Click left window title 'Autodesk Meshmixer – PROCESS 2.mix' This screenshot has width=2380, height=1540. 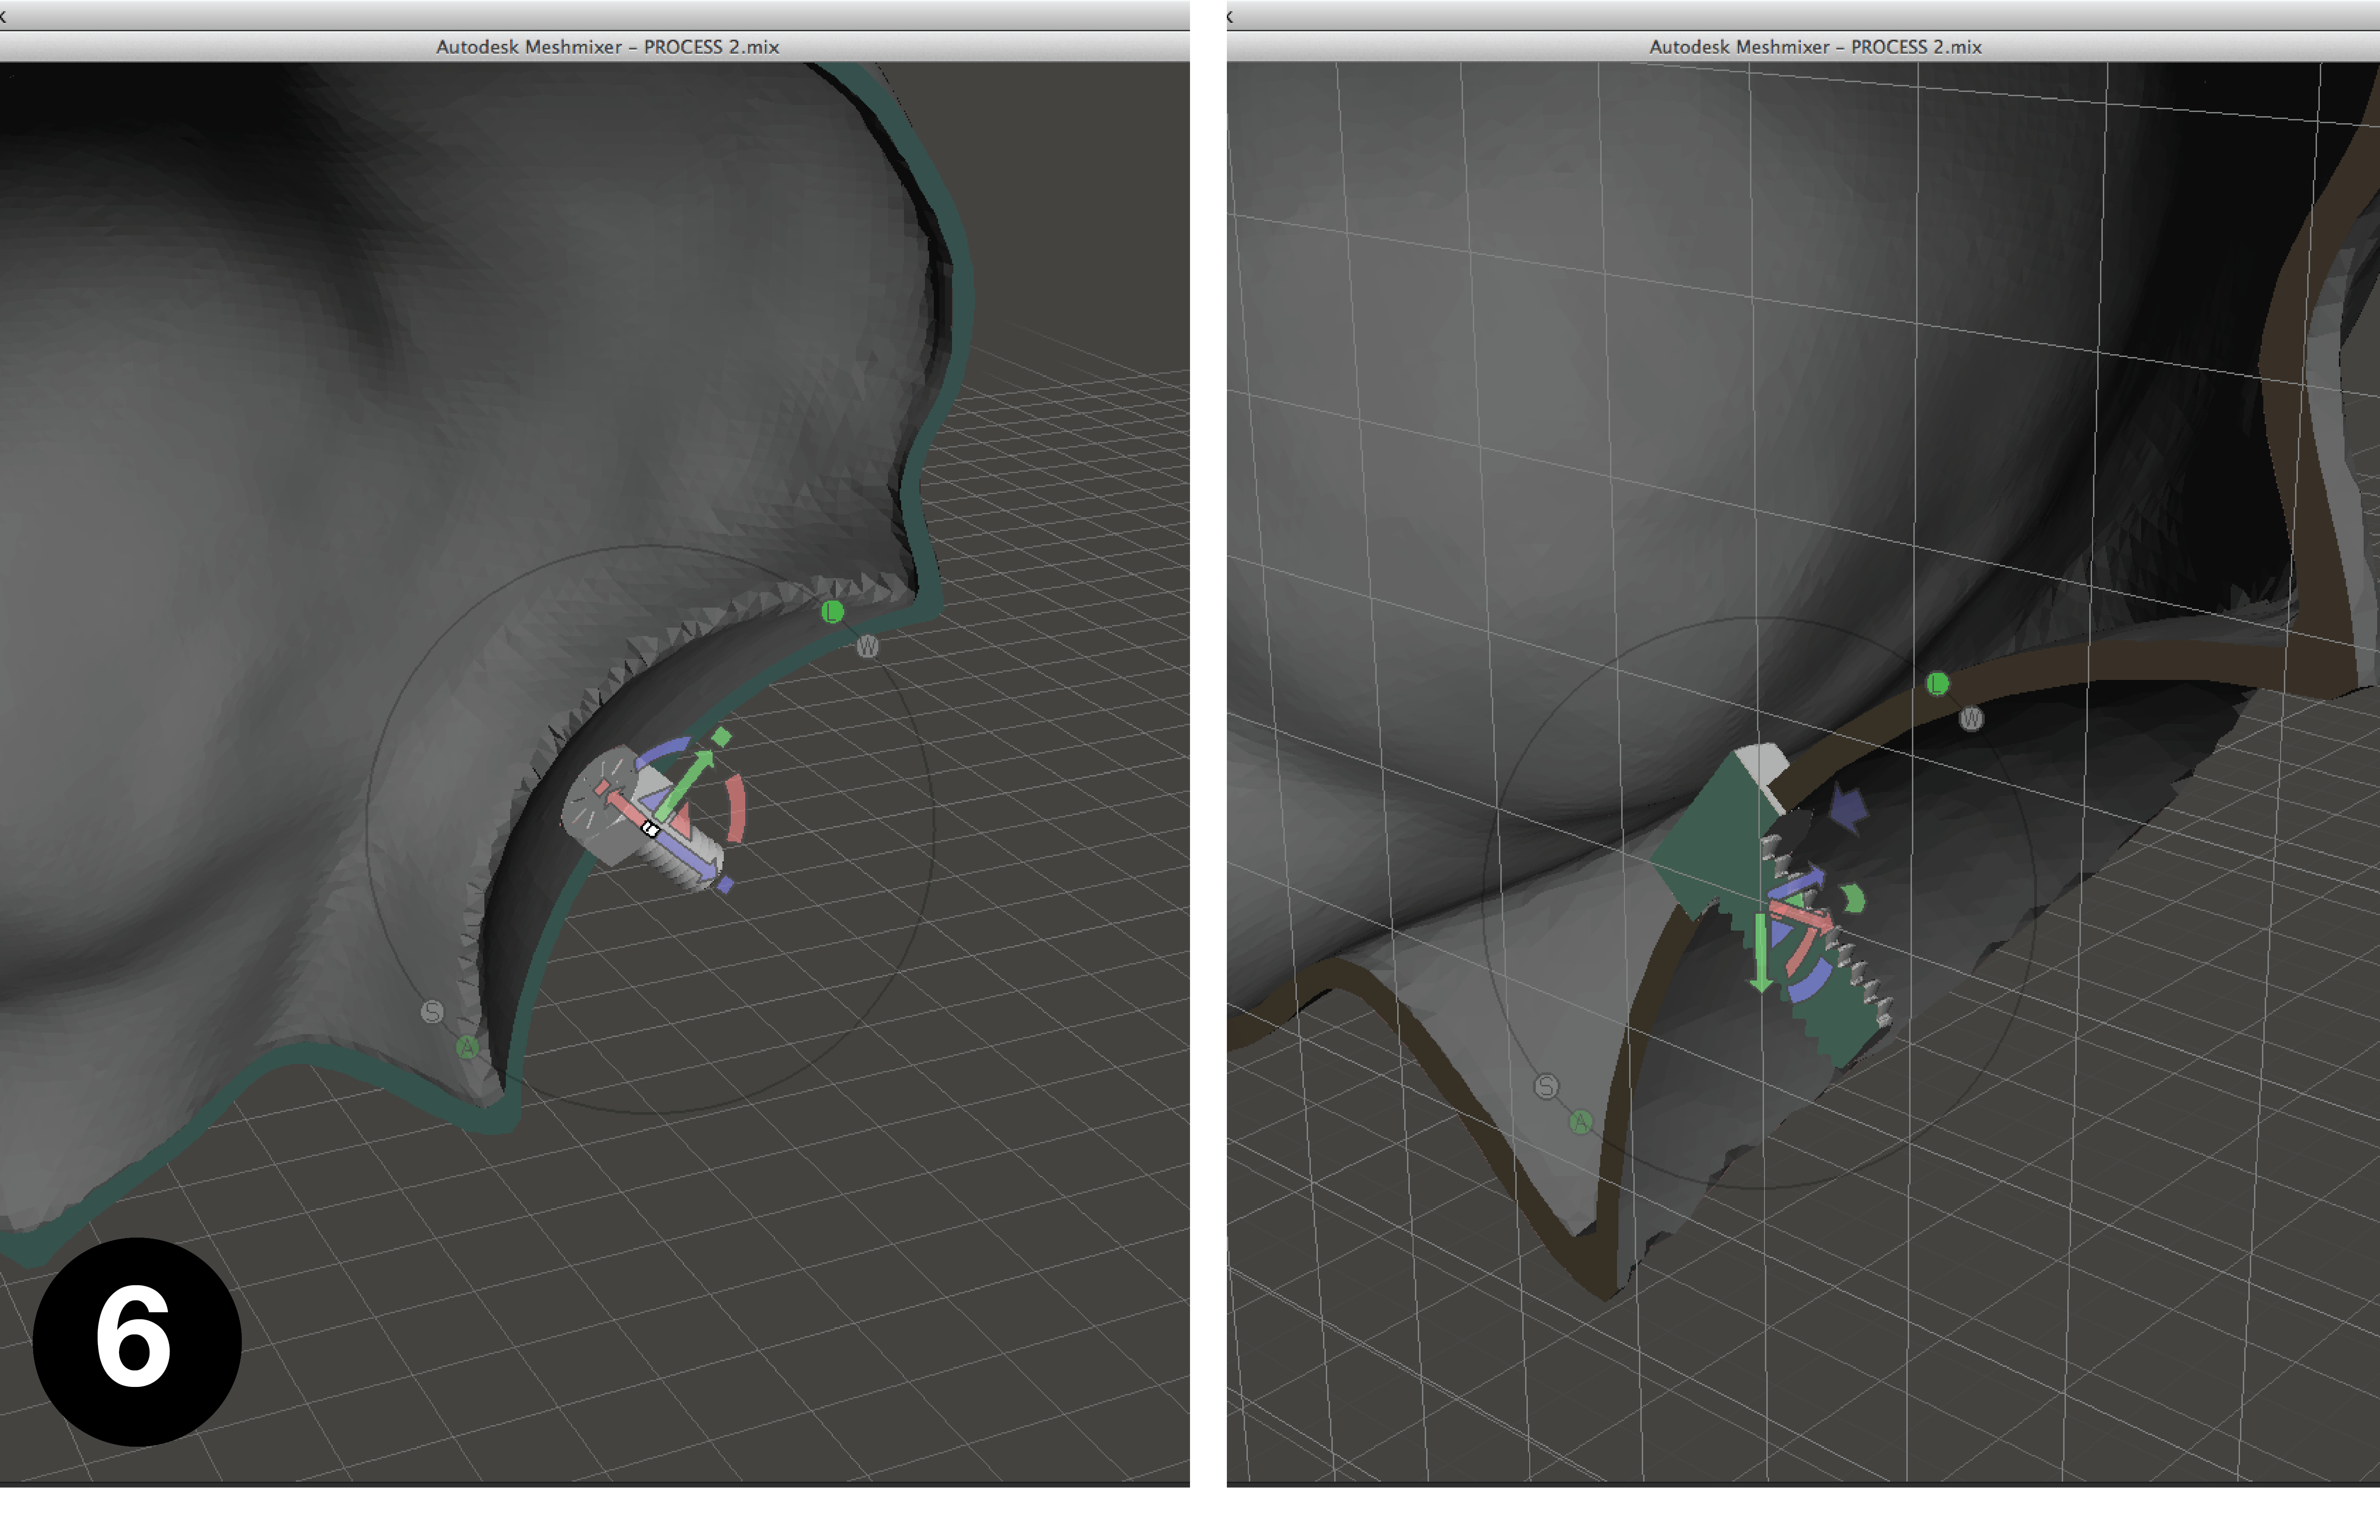[x=607, y=46]
